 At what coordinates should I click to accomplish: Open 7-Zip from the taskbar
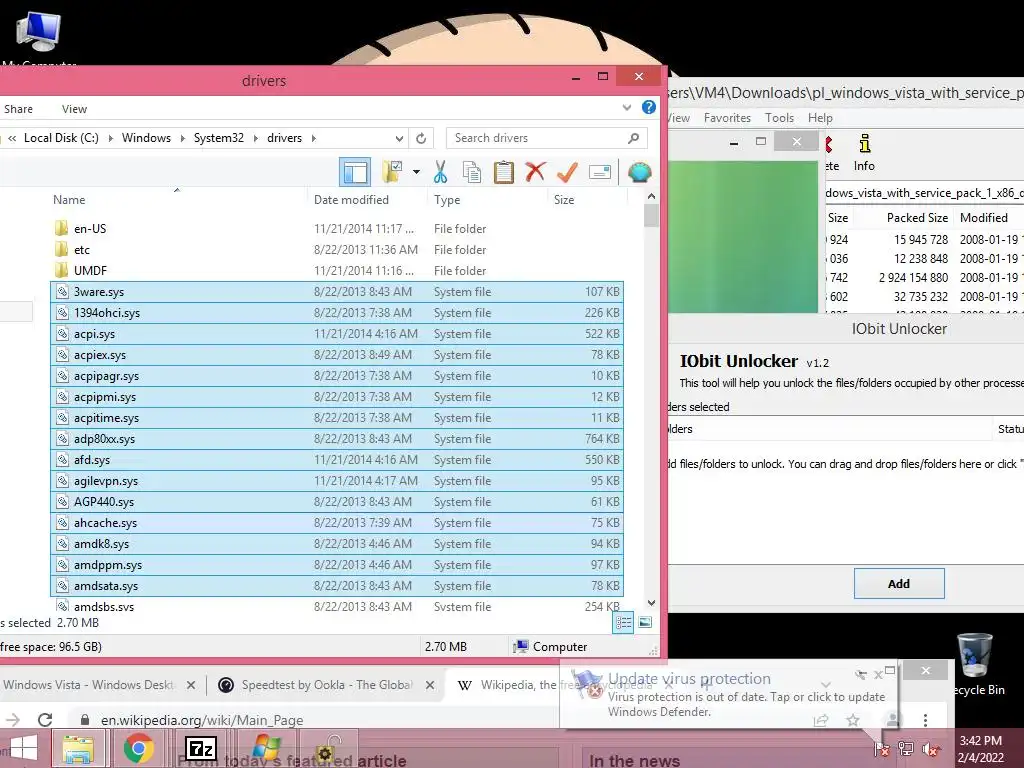point(200,748)
